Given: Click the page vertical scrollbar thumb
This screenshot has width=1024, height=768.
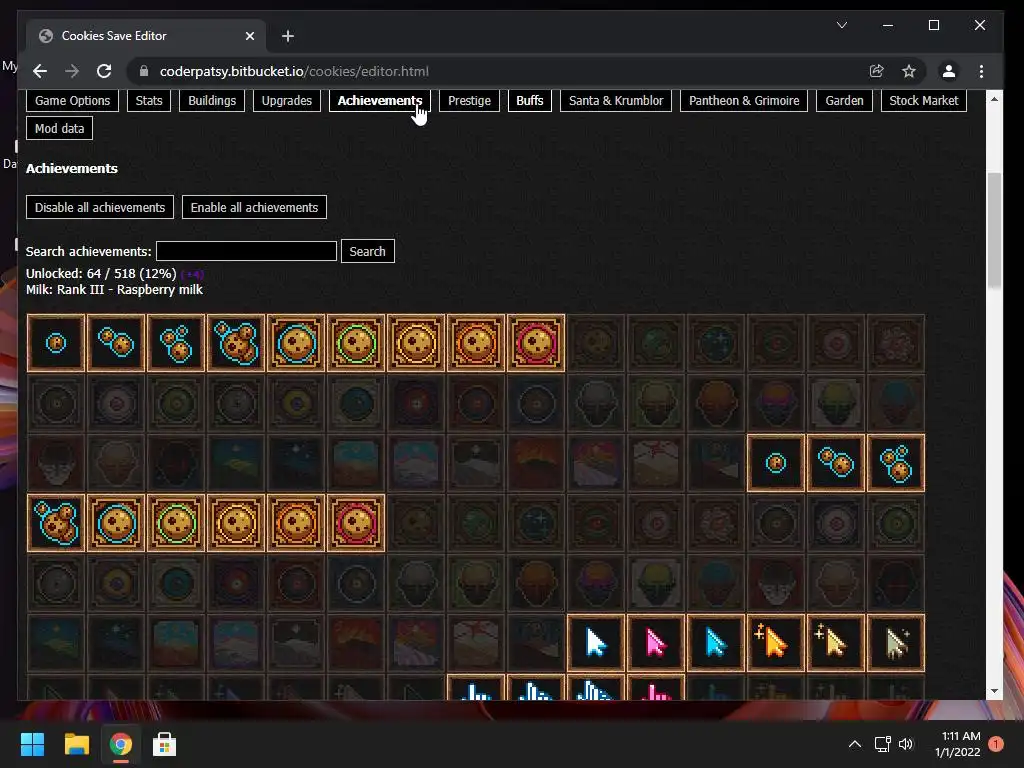Looking at the screenshot, I should pos(994,230).
